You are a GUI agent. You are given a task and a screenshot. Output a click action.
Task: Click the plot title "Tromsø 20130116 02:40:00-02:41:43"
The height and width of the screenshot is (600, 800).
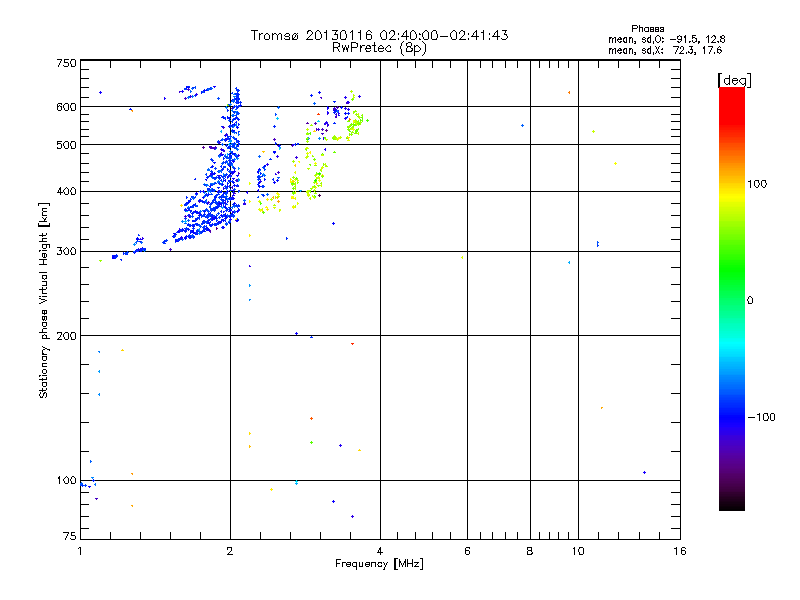(x=379, y=35)
